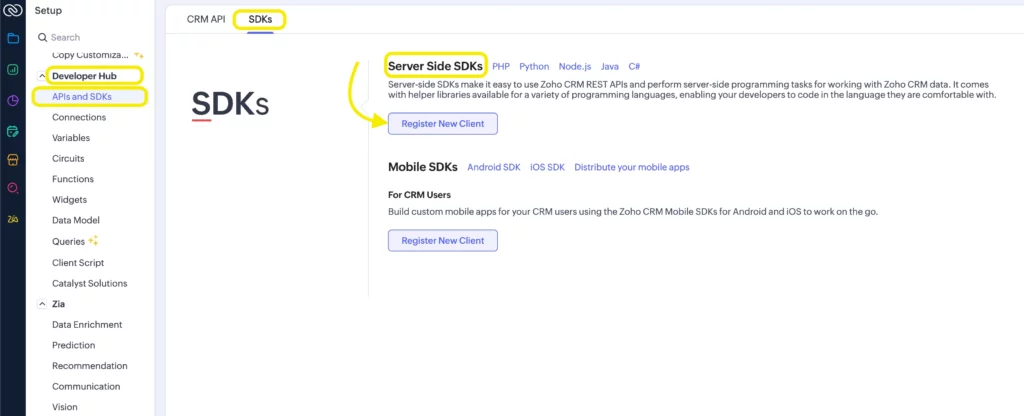Open the pink magnifier search icon in rail
Viewport: 1024px width, 416px height.
(x=12, y=188)
